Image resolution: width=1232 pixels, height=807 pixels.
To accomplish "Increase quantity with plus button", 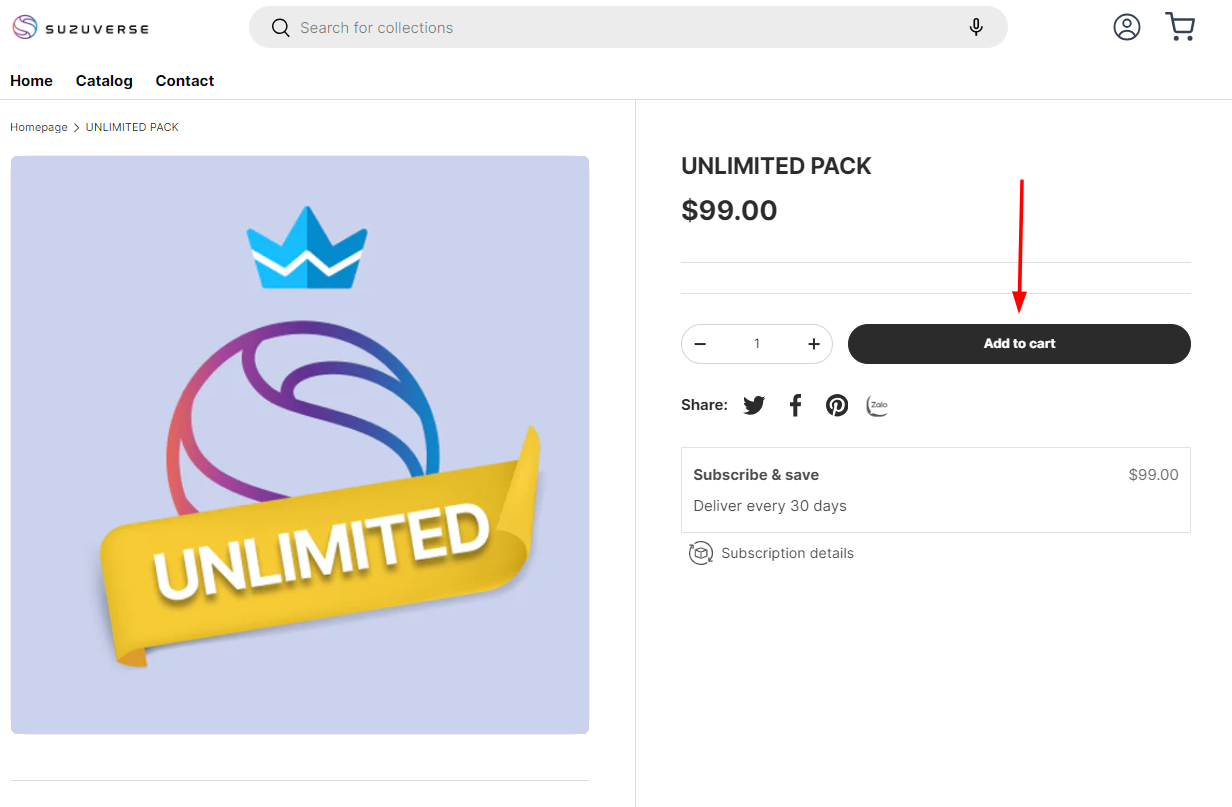I will (x=814, y=344).
